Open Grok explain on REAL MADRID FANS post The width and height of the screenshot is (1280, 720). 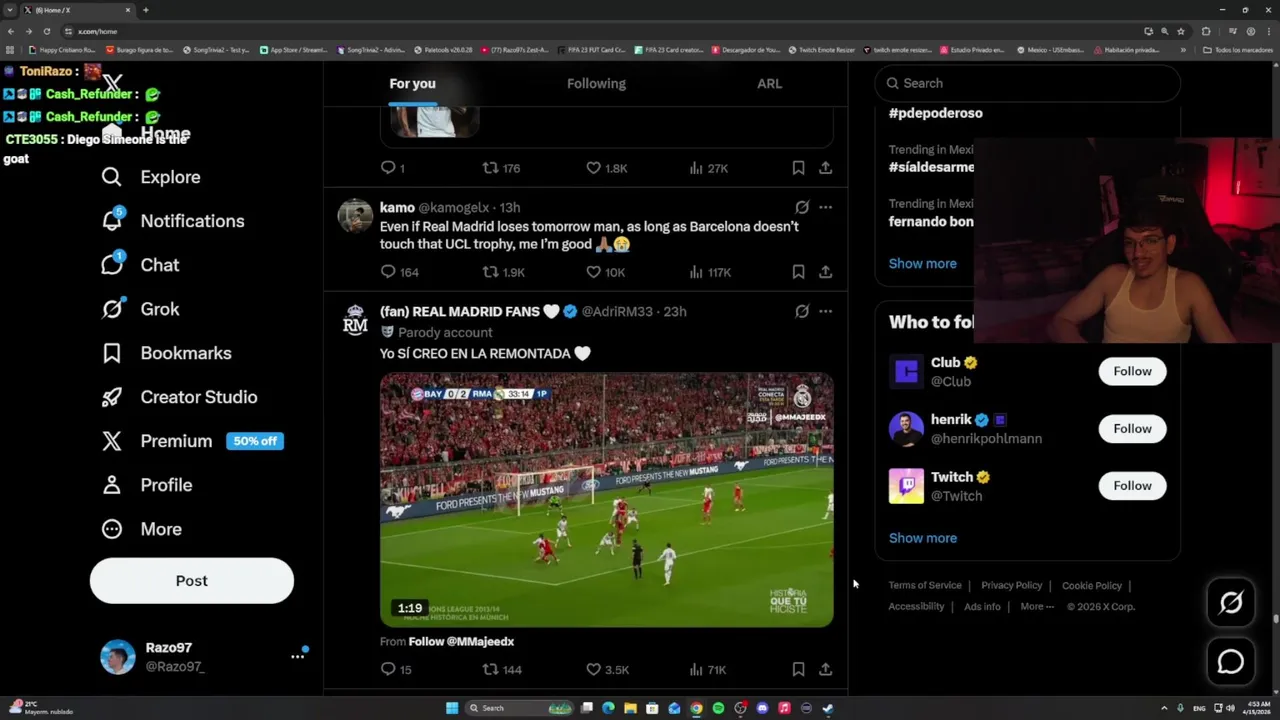(x=802, y=311)
